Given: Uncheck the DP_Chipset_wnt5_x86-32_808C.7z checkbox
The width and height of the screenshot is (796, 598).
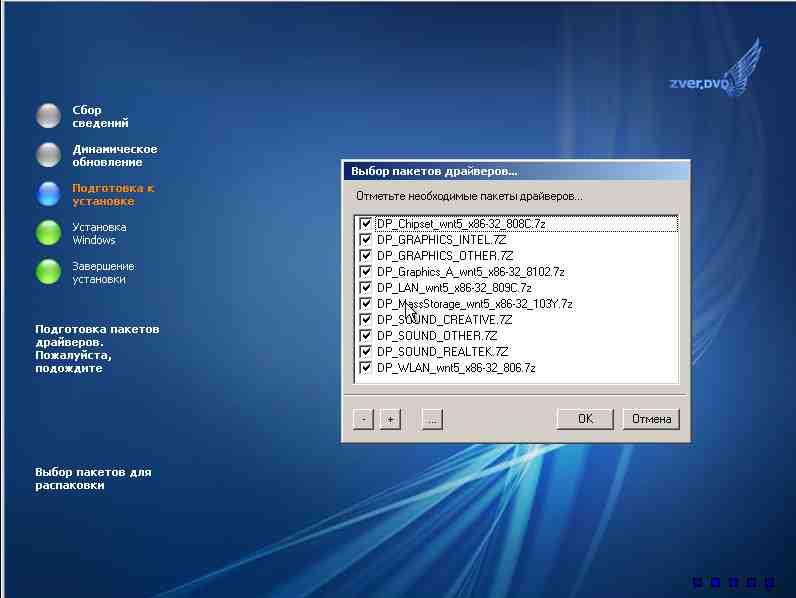Looking at the screenshot, I should click(366, 224).
